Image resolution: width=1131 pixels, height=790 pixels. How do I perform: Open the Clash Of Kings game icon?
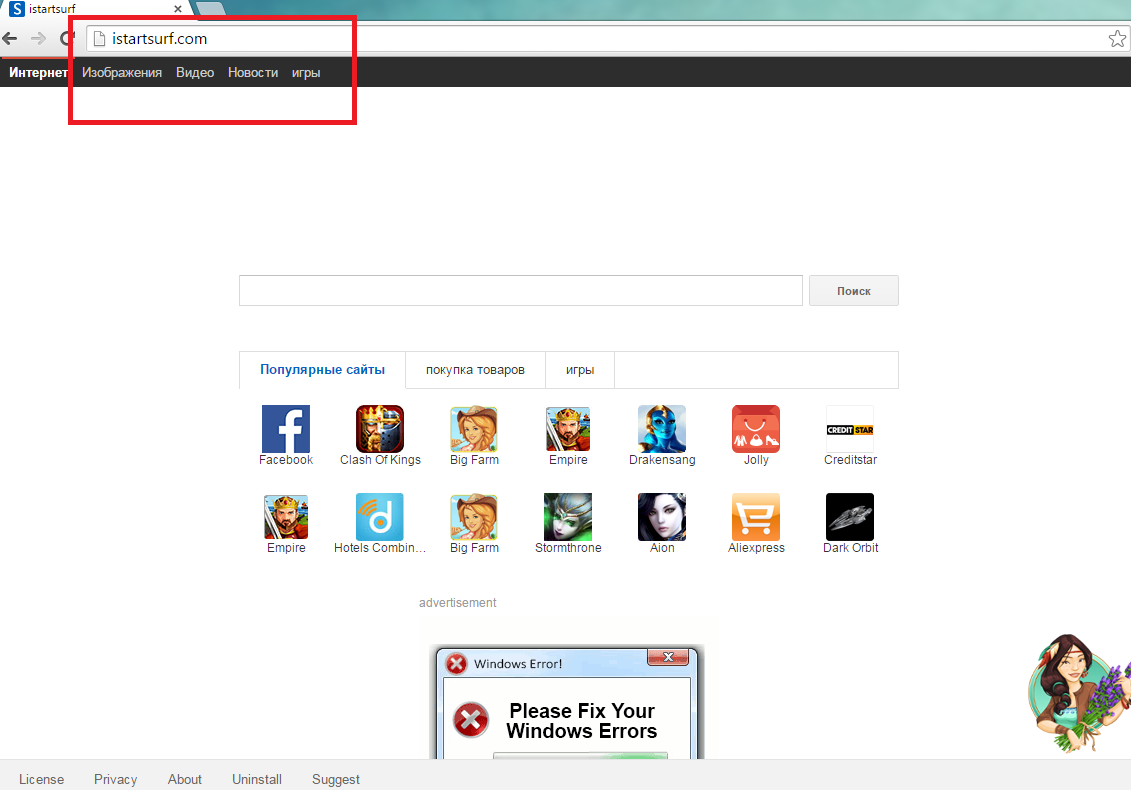(379, 429)
